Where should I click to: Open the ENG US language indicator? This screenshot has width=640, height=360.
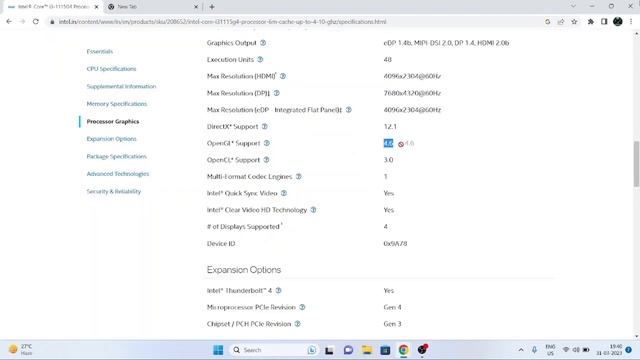(550, 350)
